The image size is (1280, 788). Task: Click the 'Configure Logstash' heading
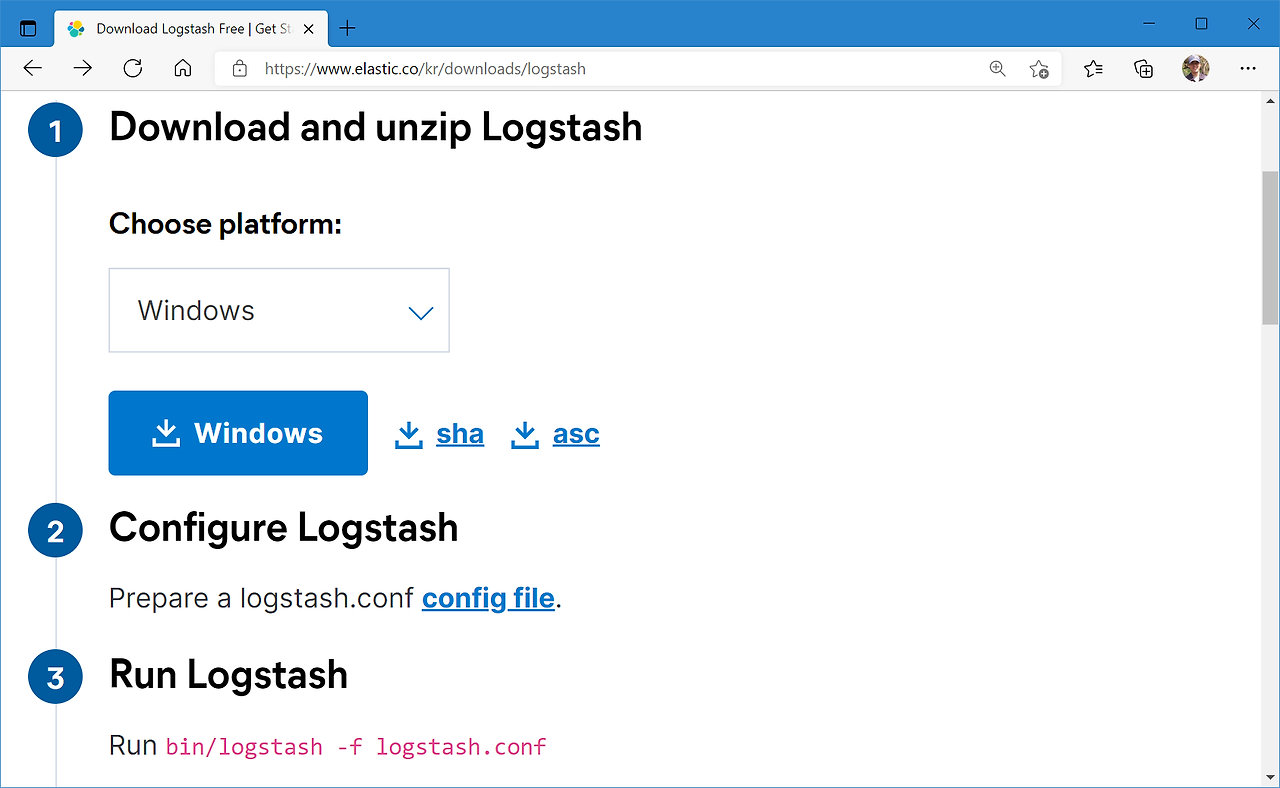click(284, 528)
